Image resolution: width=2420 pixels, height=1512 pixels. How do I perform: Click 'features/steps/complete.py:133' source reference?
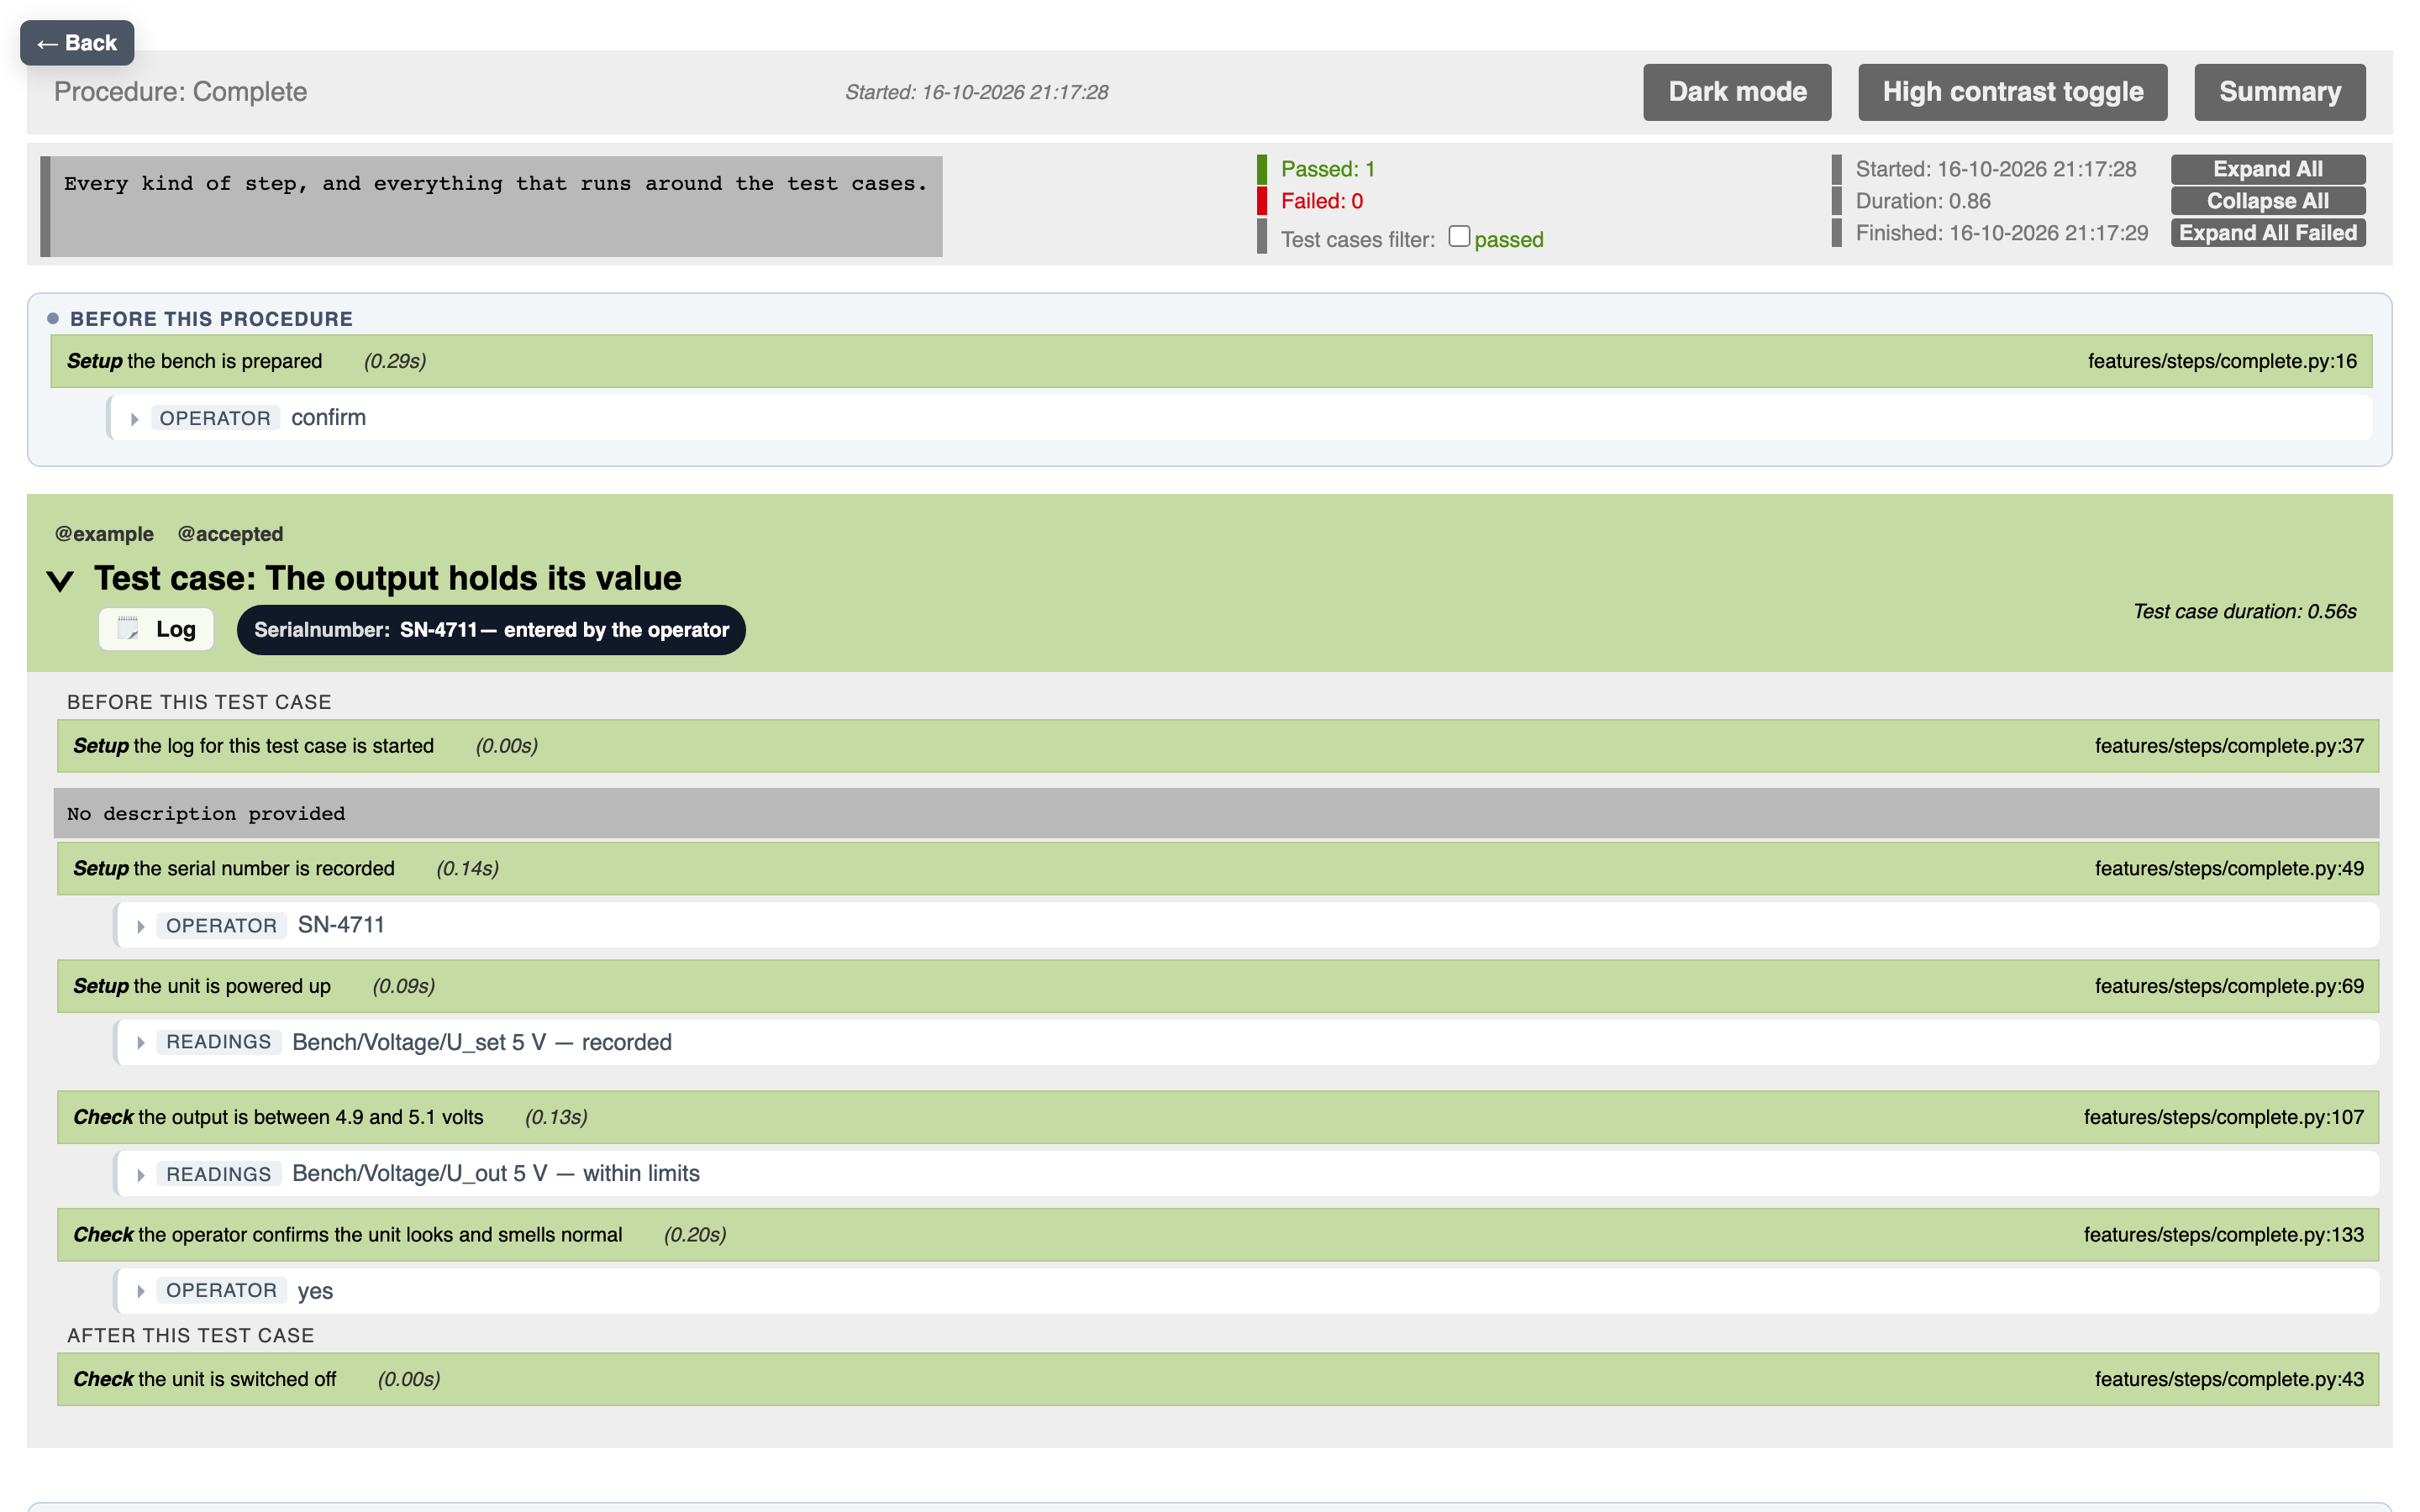[x=2224, y=1235]
